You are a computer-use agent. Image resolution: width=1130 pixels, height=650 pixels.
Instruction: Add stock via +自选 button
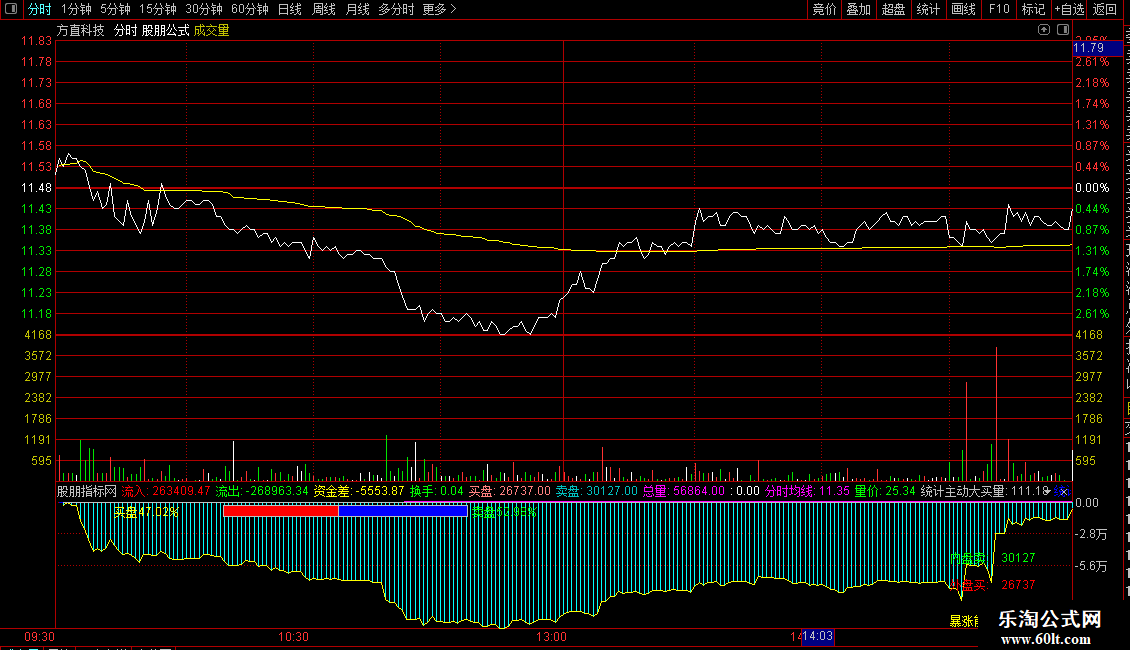tap(1069, 9)
